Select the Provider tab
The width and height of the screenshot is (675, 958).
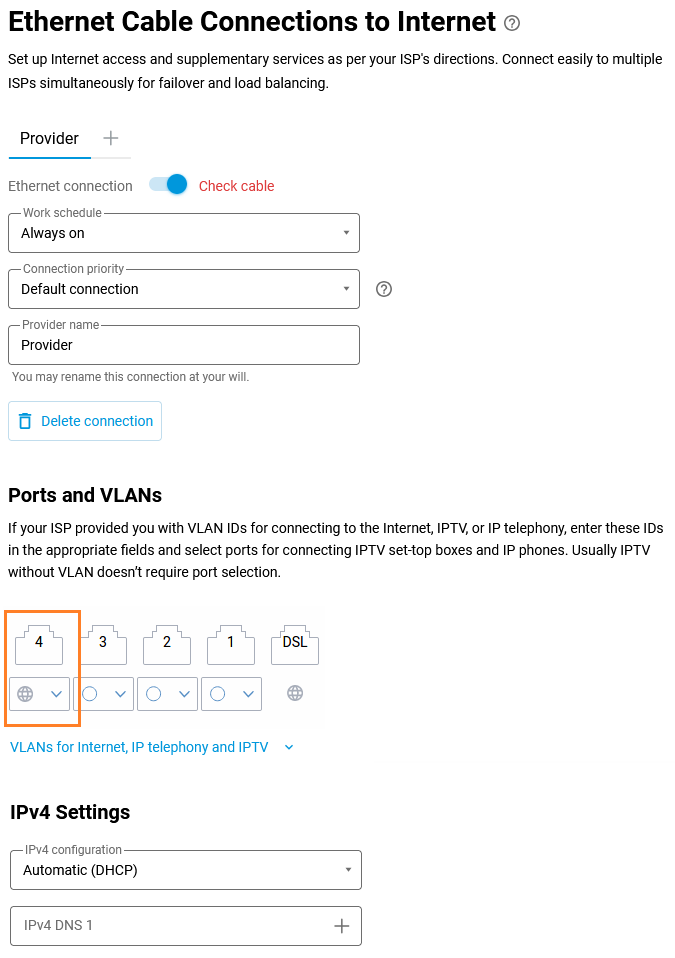49,138
